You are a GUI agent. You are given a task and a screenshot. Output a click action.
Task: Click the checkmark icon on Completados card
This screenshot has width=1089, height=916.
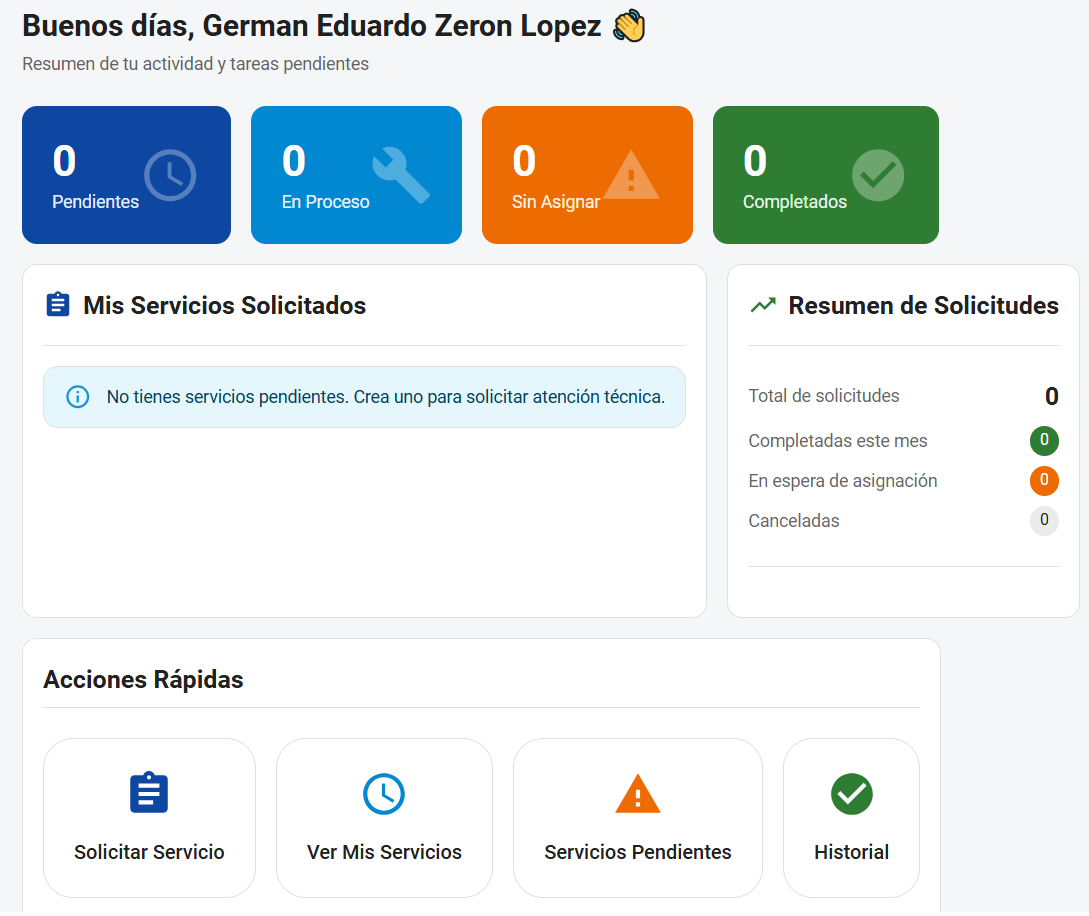(x=877, y=173)
